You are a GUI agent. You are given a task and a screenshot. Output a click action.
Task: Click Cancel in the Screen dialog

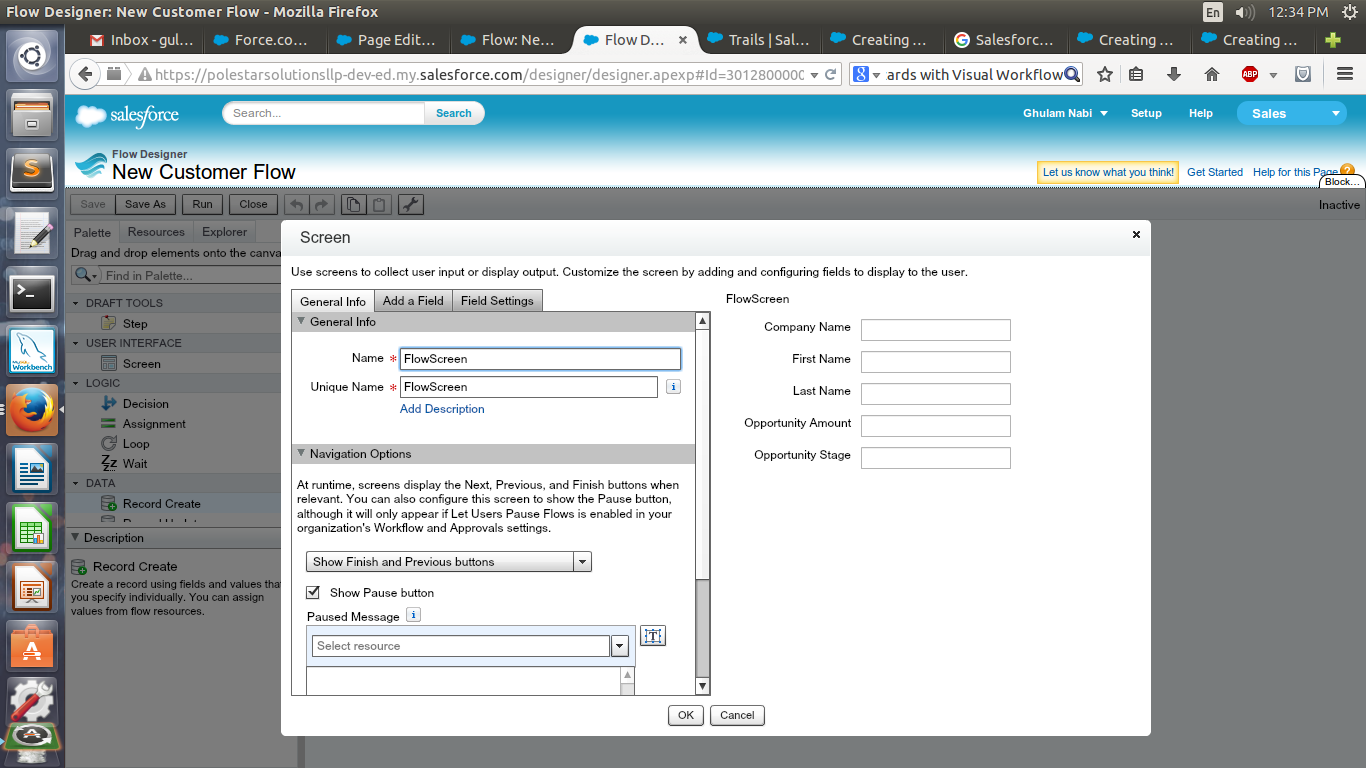click(x=737, y=715)
